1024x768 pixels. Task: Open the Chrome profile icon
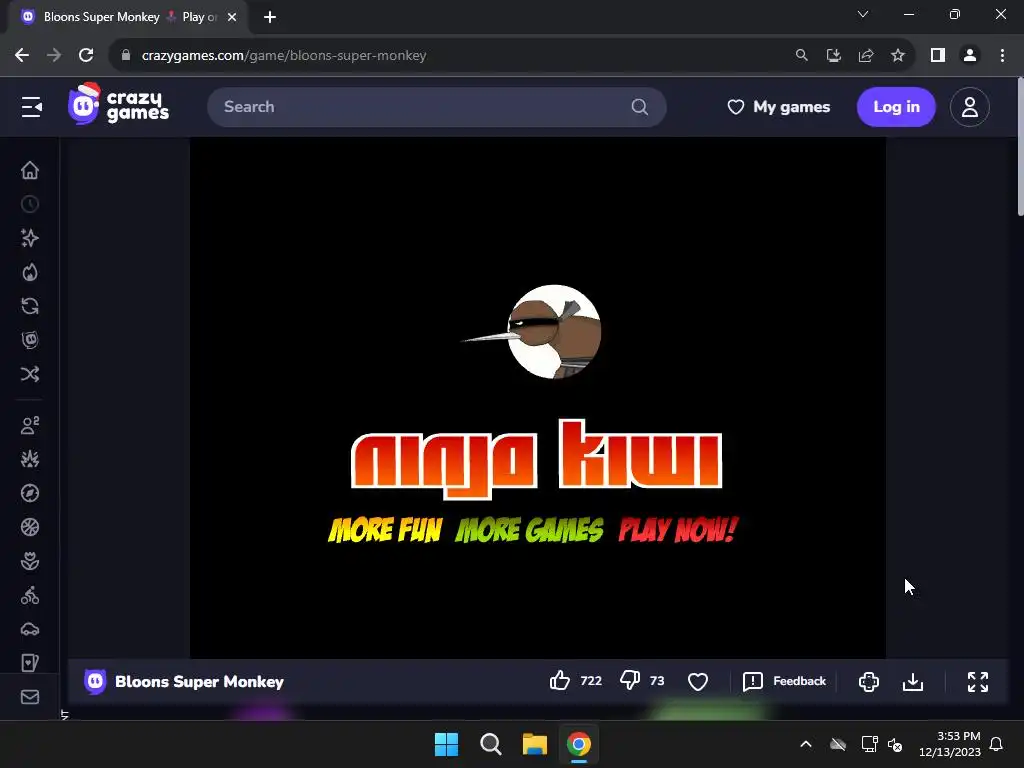click(970, 56)
